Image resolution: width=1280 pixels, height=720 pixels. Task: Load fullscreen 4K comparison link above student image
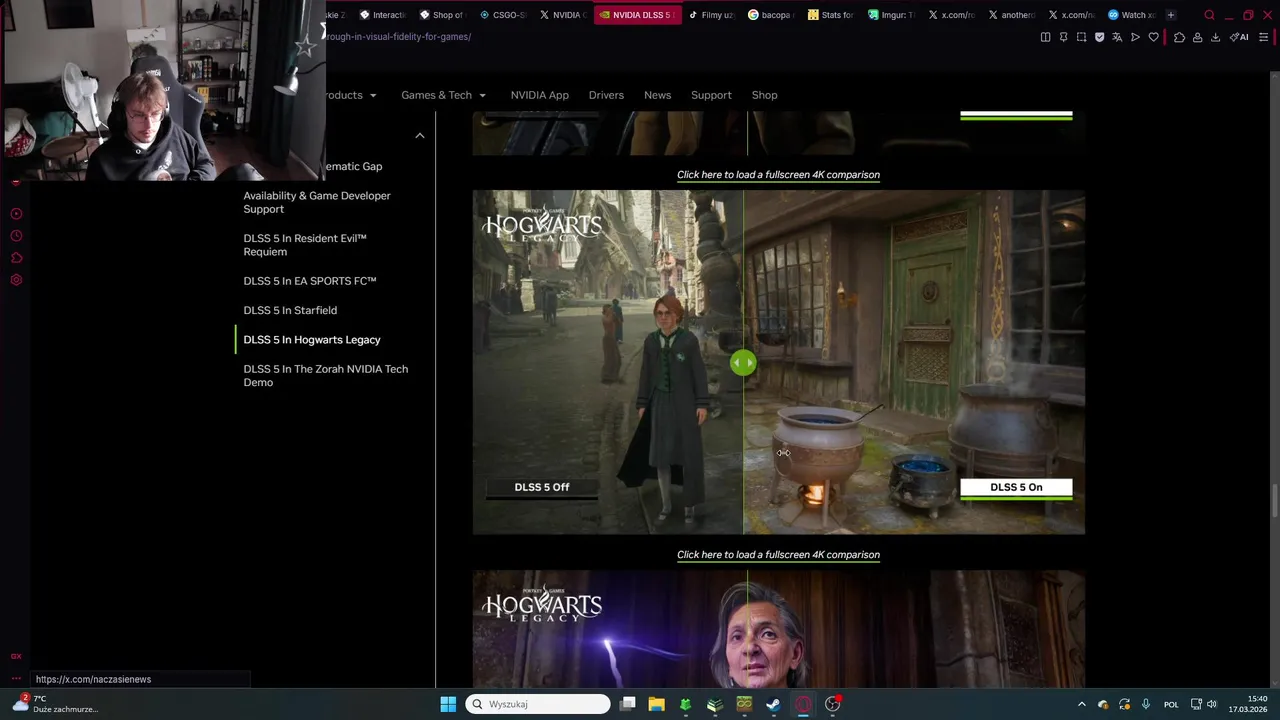click(x=778, y=175)
